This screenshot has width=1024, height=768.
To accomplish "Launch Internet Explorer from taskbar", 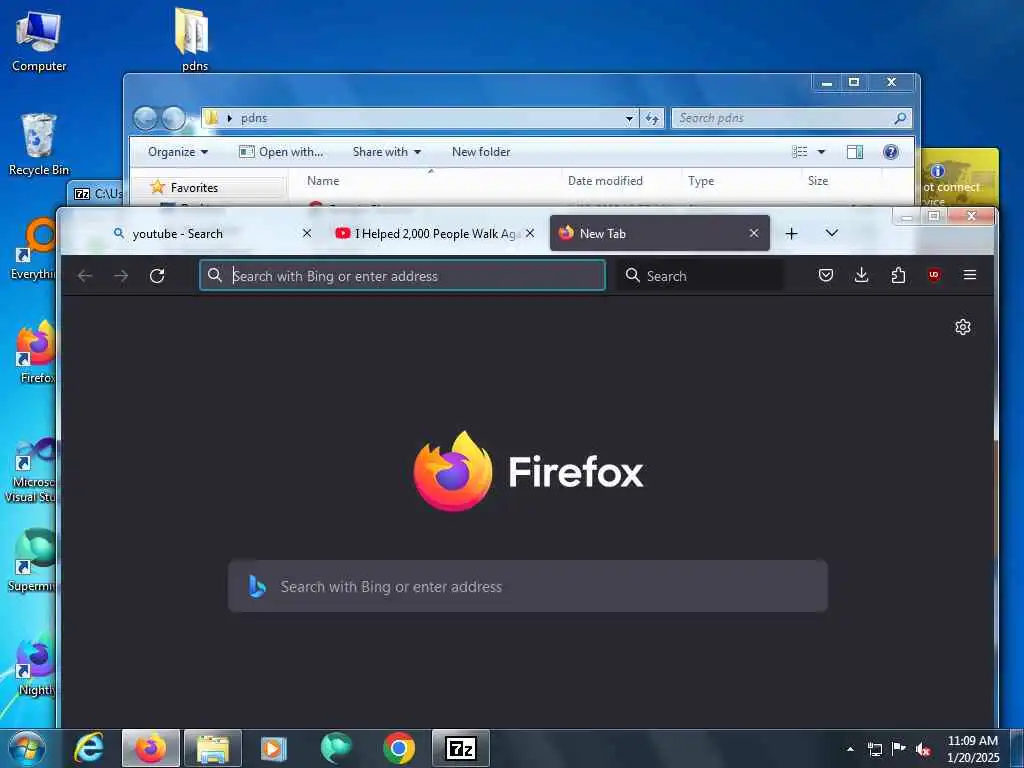I will (89, 748).
